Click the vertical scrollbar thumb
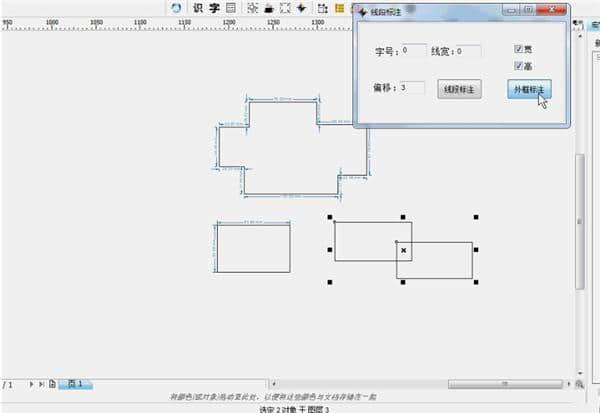The height and width of the screenshot is (413, 600). (x=580, y=221)
